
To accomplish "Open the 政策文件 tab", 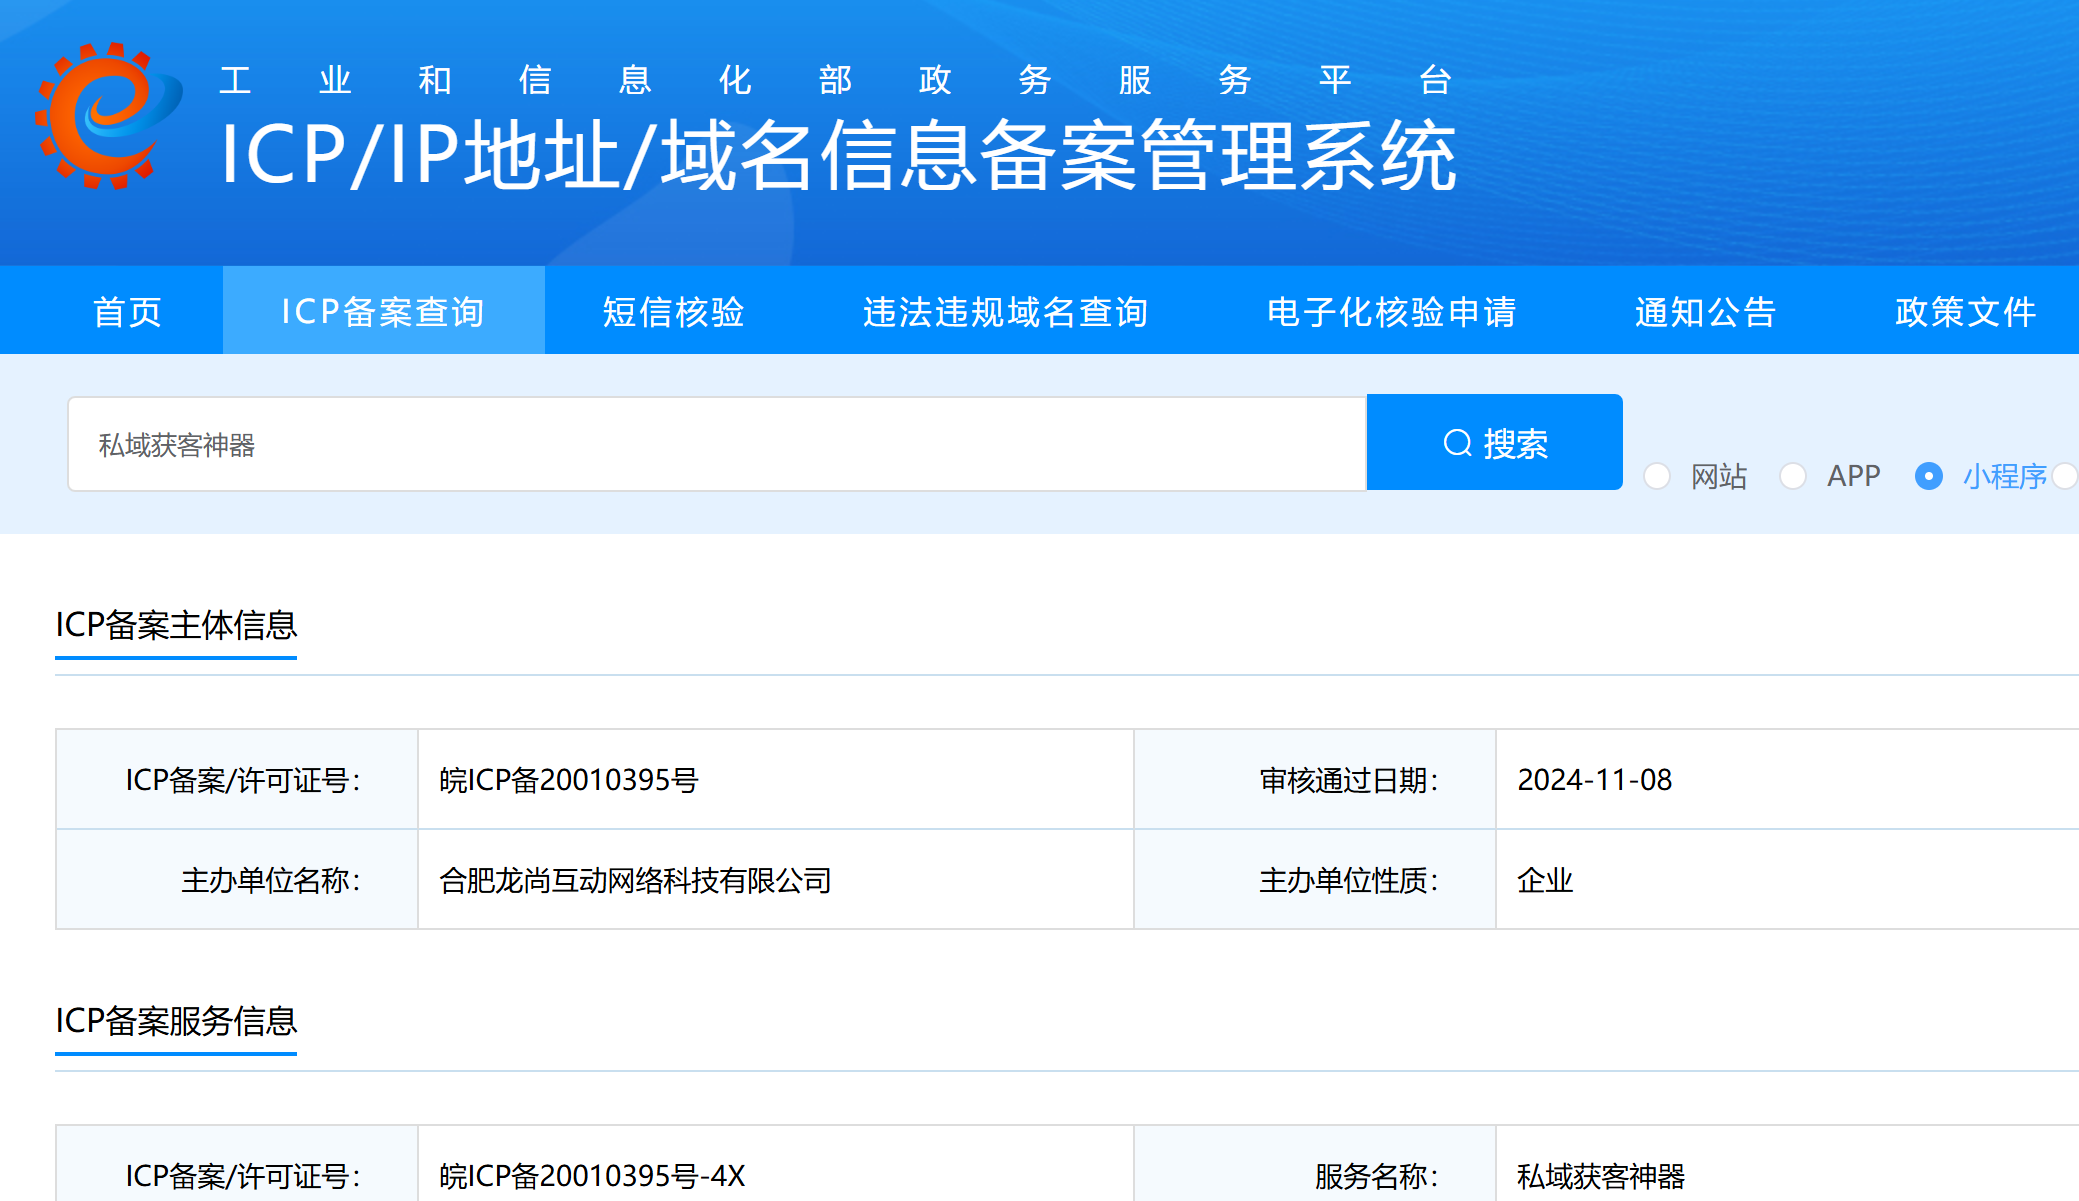I will click(x=1965, y=311).
